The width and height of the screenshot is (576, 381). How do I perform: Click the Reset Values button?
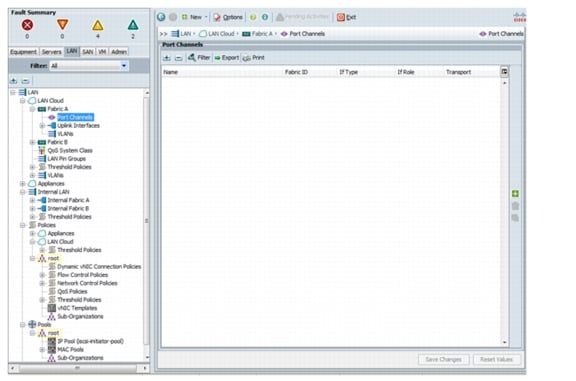click(x=496, y=359)
